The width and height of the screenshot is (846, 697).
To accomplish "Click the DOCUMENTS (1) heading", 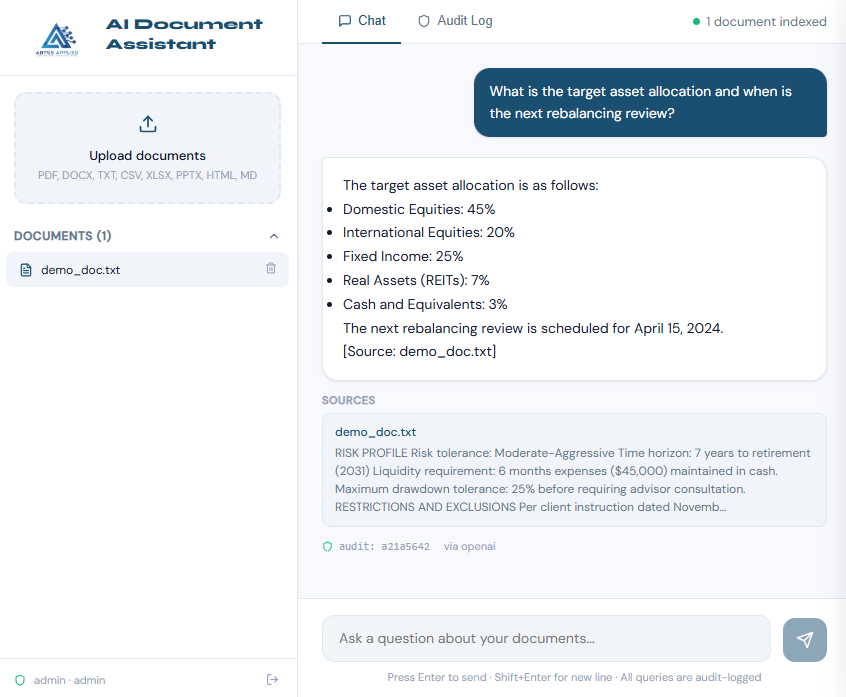I will click(x=63, y=236).
